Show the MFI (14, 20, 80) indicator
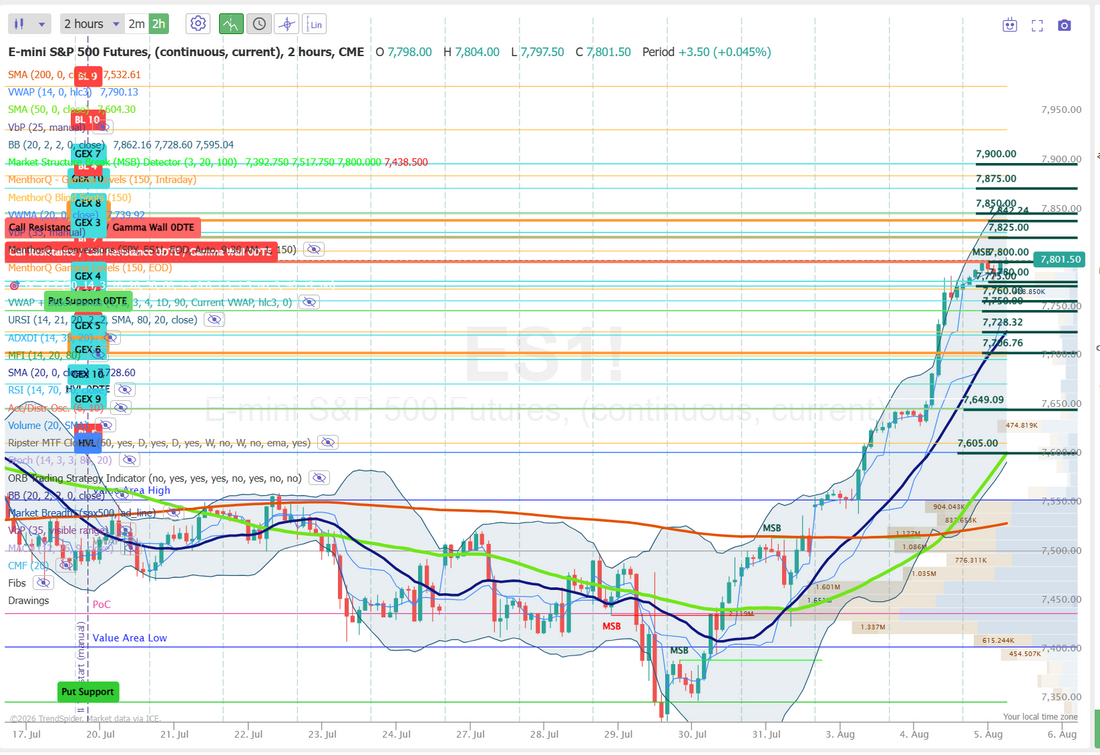1100x755 pixels. pyautogui.click(x=98, y=355)
